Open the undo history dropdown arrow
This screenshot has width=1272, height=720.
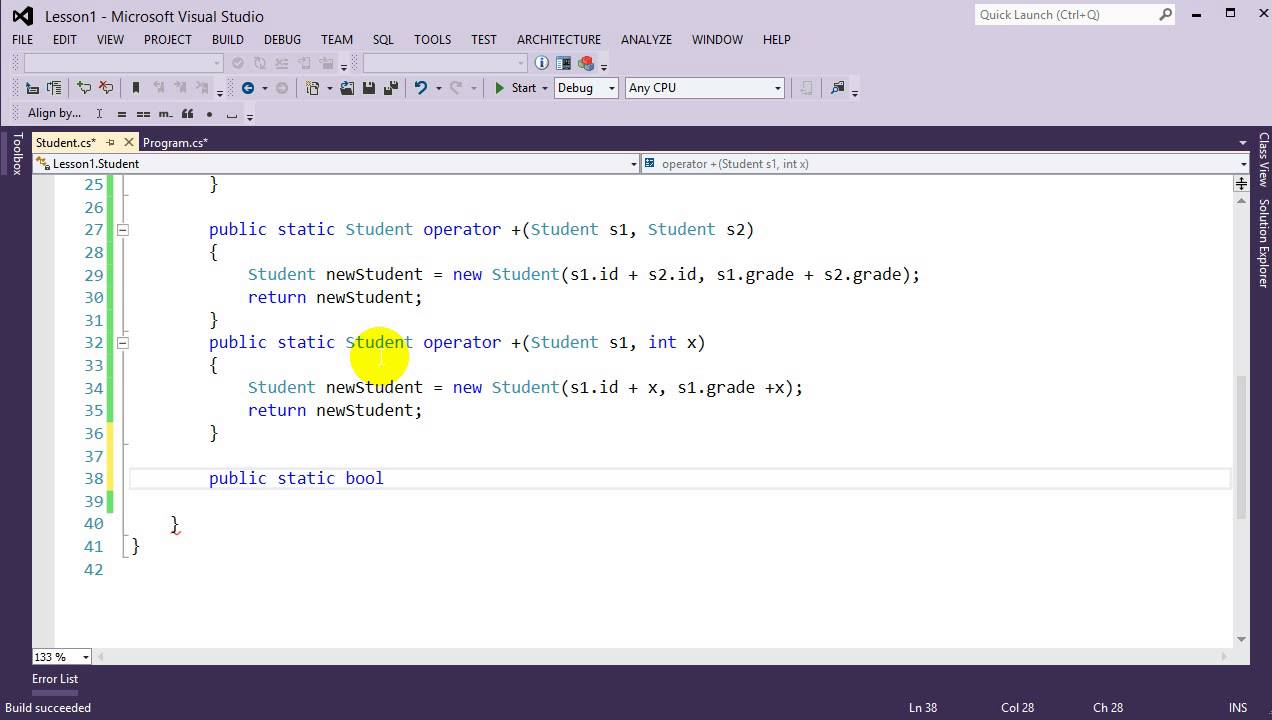tap(438, 88)
